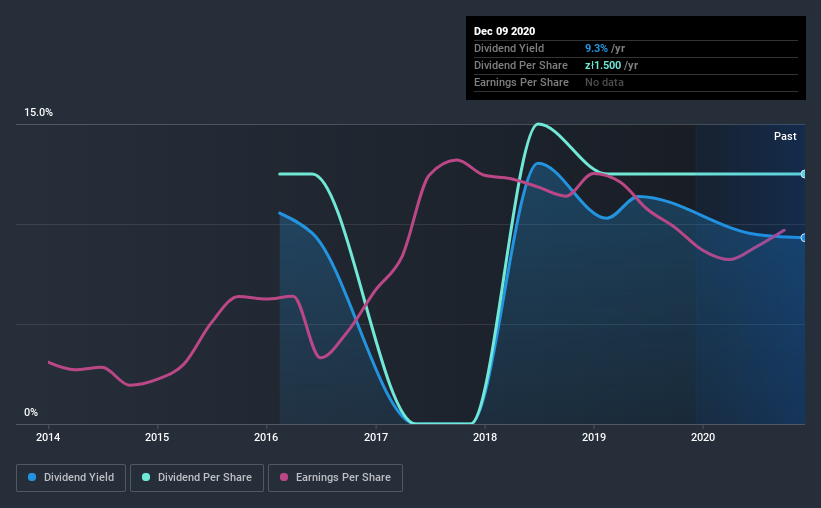Image resolution: width=821 pixels, height=508 pixels.
Task: Click the 2014 x-axis label
Action: coord(48,437)
